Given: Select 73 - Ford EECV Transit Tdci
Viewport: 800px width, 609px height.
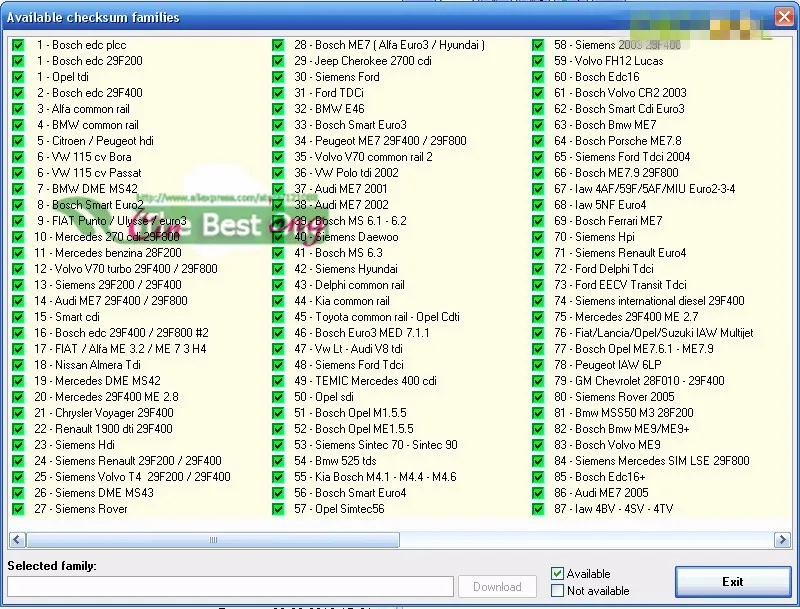Looking at the screenshot, I should (620, 285).
